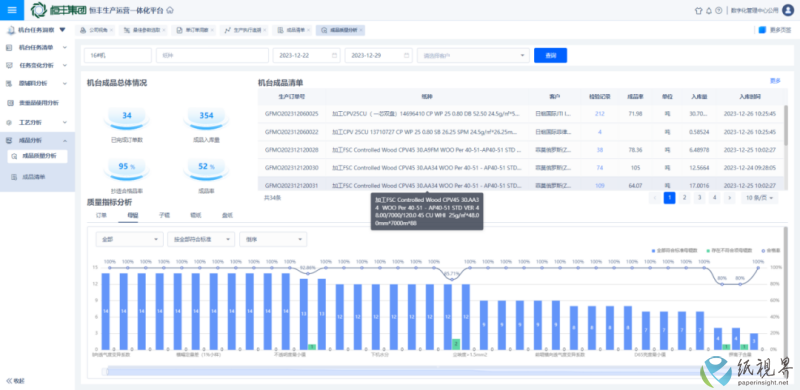Open inspection record link 212

click(x=599, y=114)
